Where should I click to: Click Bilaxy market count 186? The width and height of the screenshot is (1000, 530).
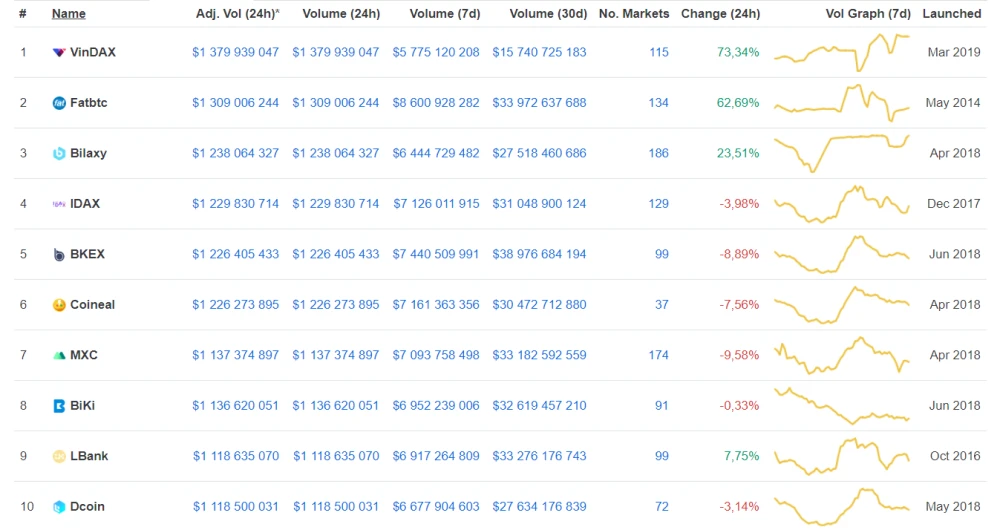[x=658, y=153]
